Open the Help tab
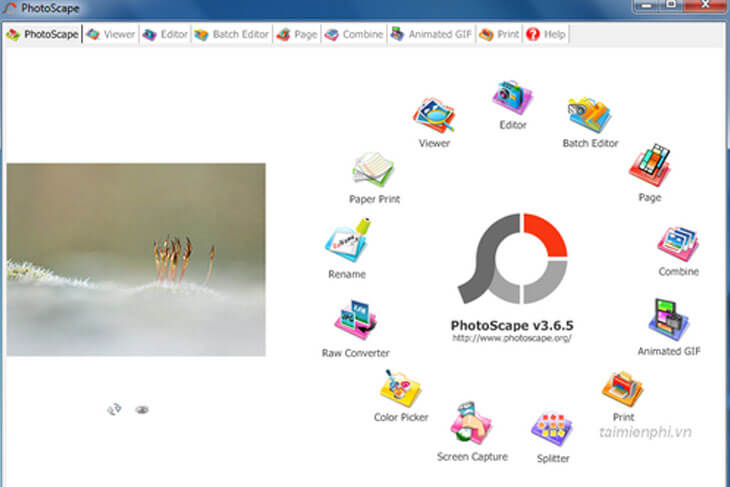730x487 pixels. pyautogui.click(x=546, y=34)
